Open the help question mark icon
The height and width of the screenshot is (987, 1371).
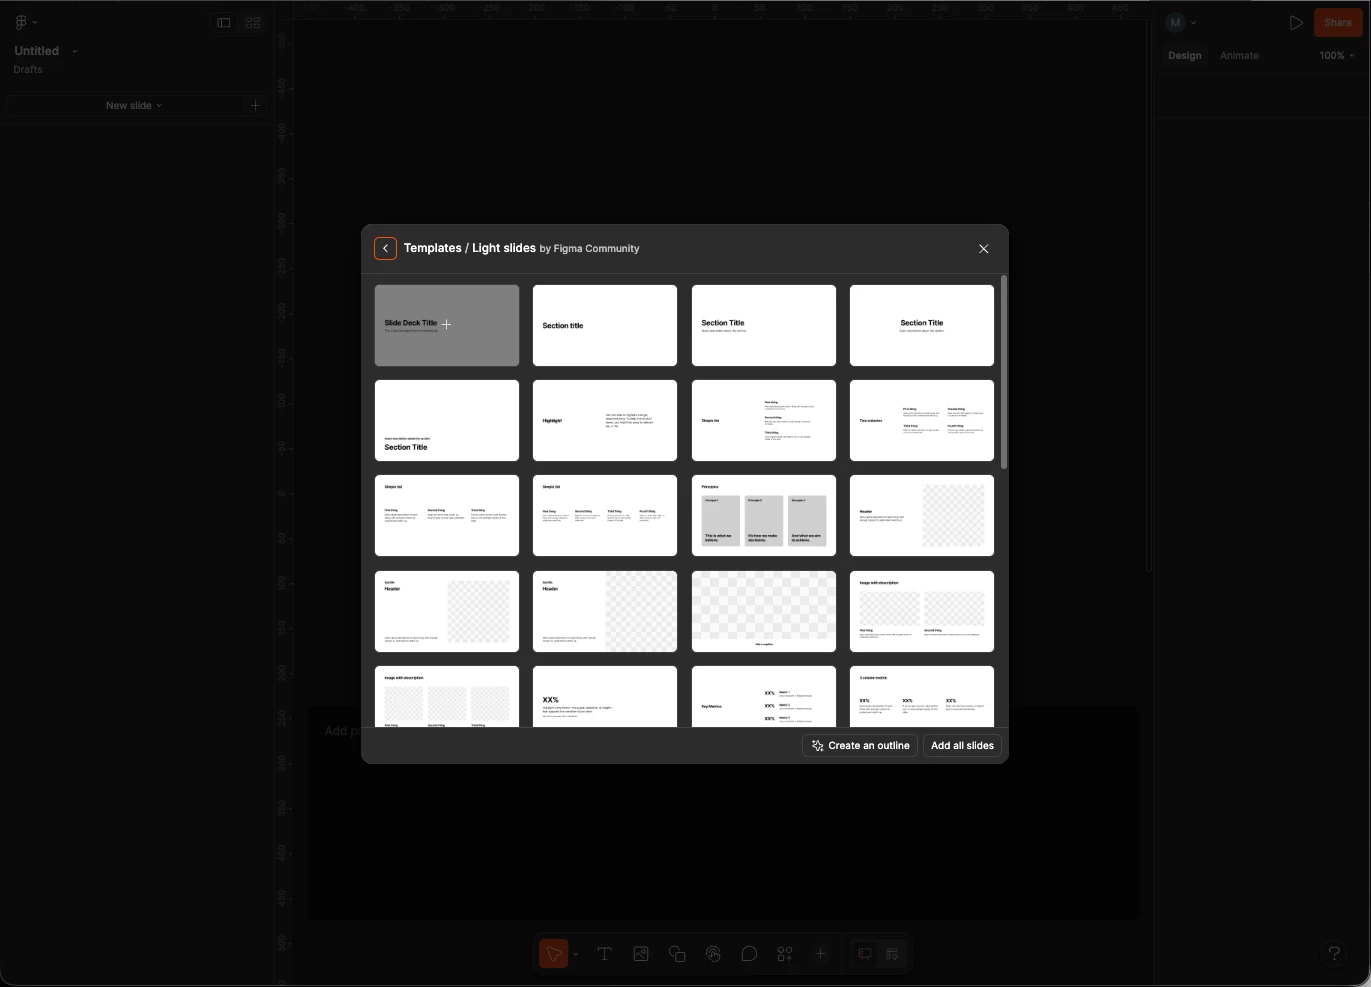[x=1334, y=953]
